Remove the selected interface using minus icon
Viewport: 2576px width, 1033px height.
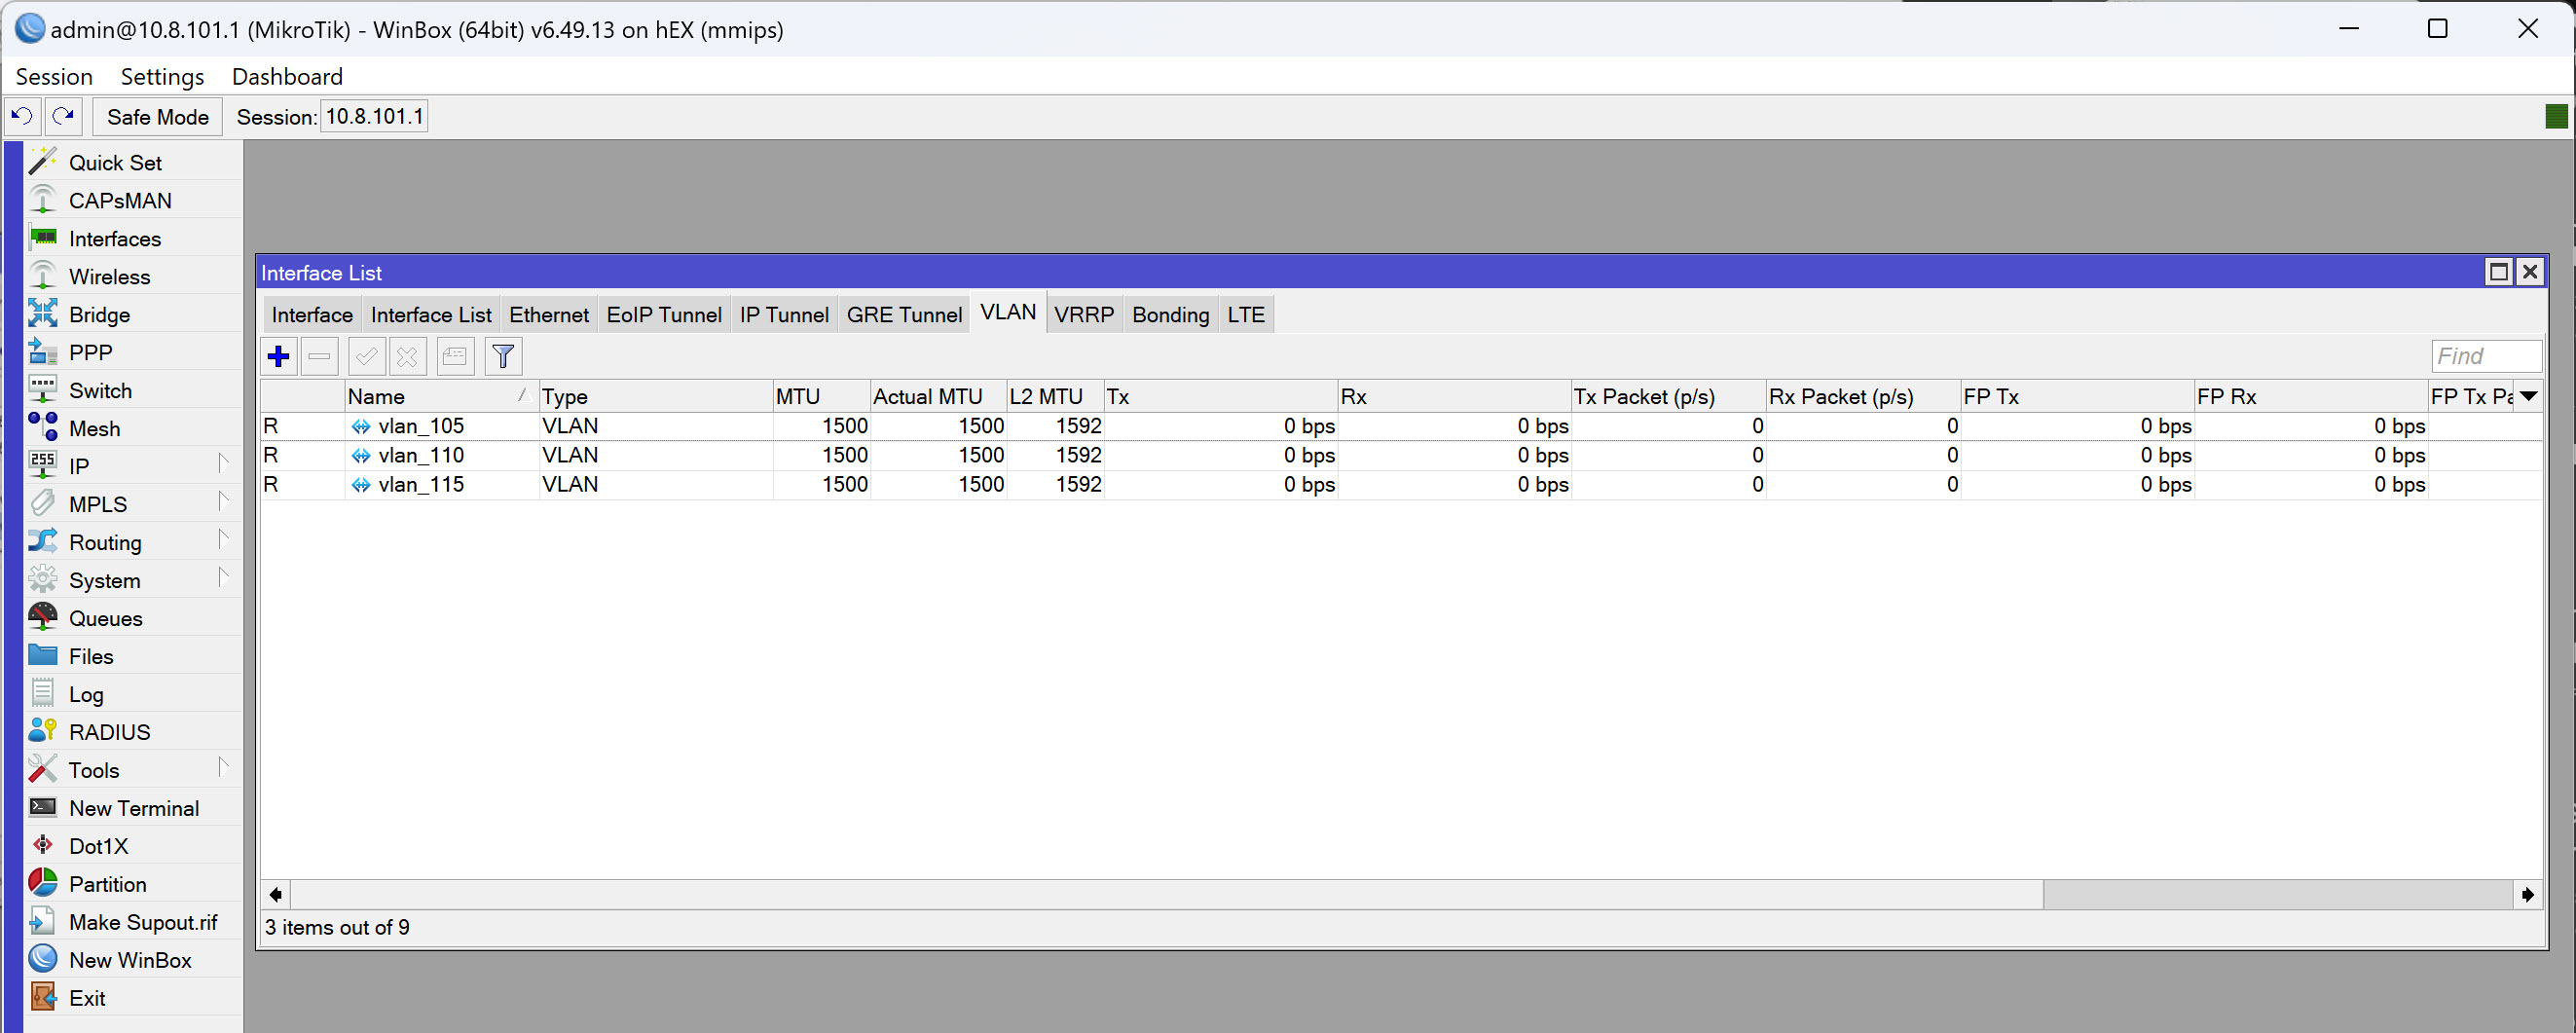pyautogui.click(x=319, y=356)
